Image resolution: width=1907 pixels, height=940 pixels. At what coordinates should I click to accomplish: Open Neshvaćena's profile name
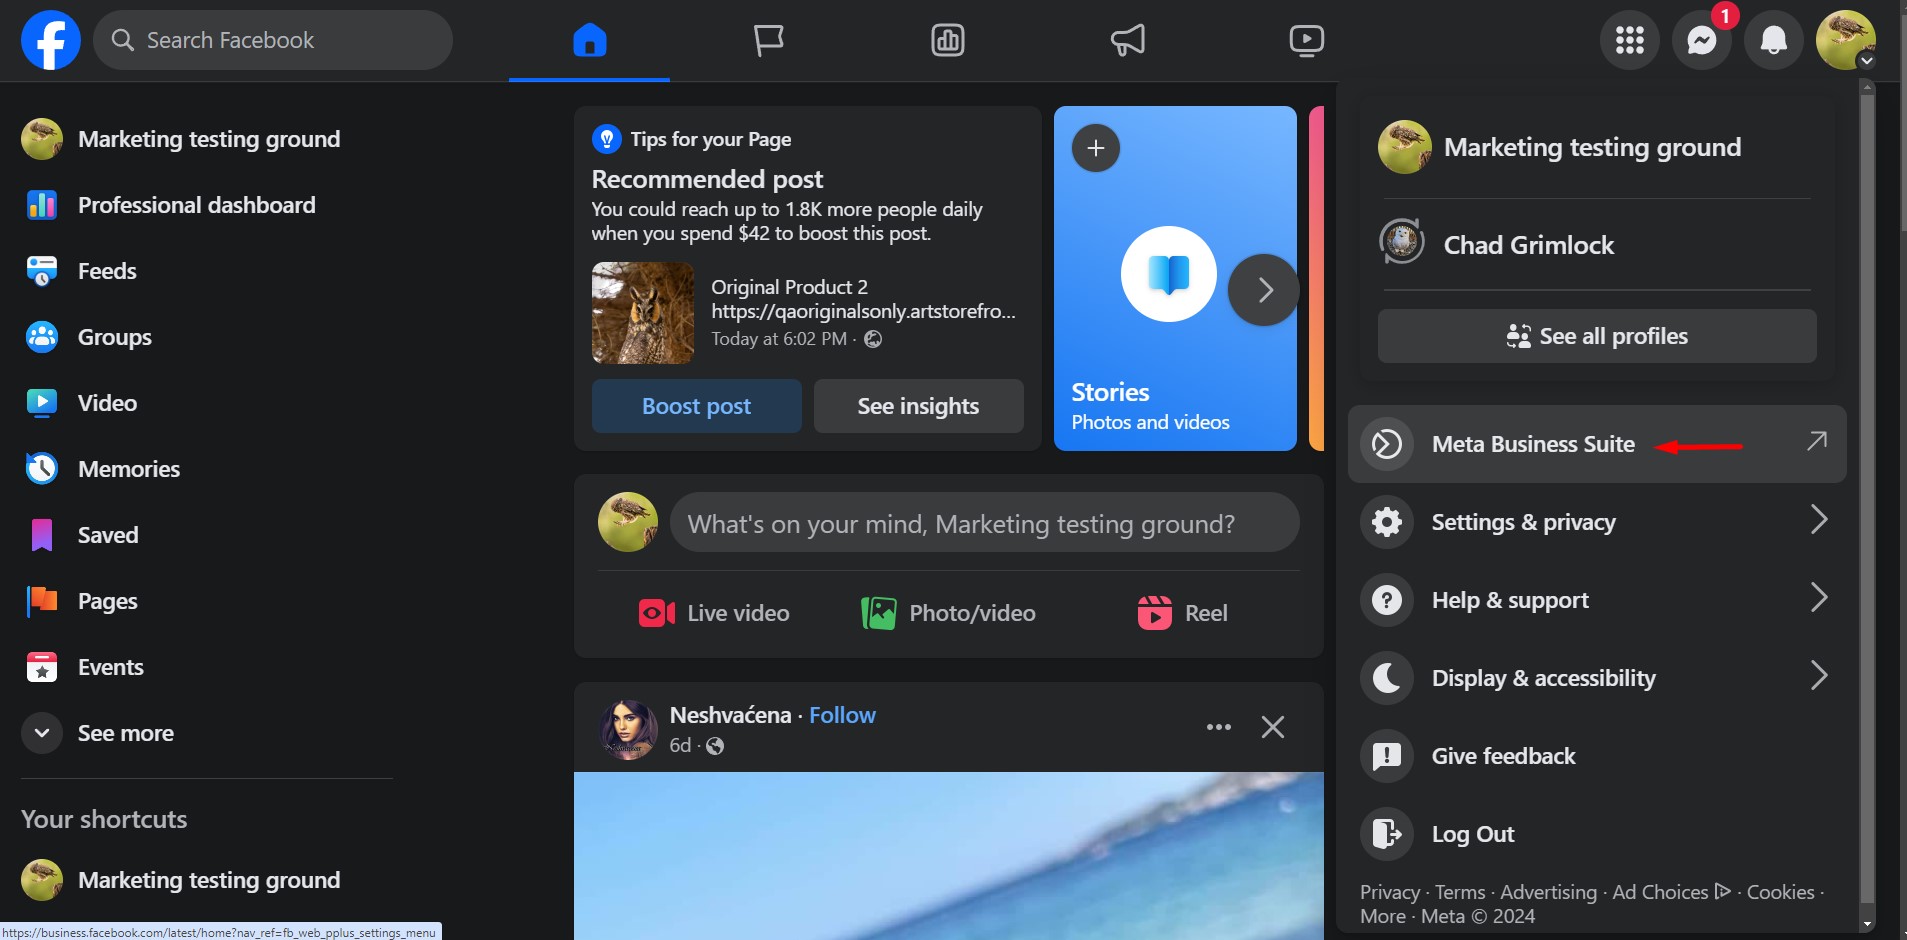tap(730, 715)
